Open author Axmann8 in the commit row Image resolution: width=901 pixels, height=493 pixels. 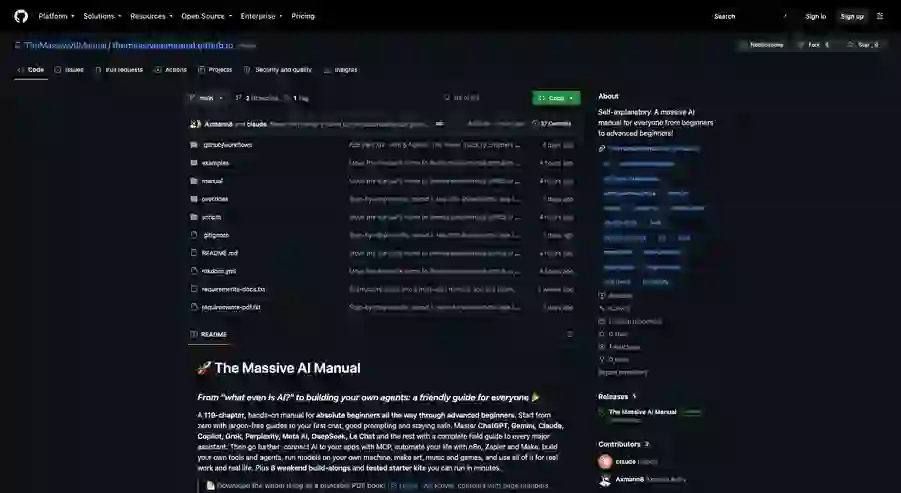click(218, 124)
